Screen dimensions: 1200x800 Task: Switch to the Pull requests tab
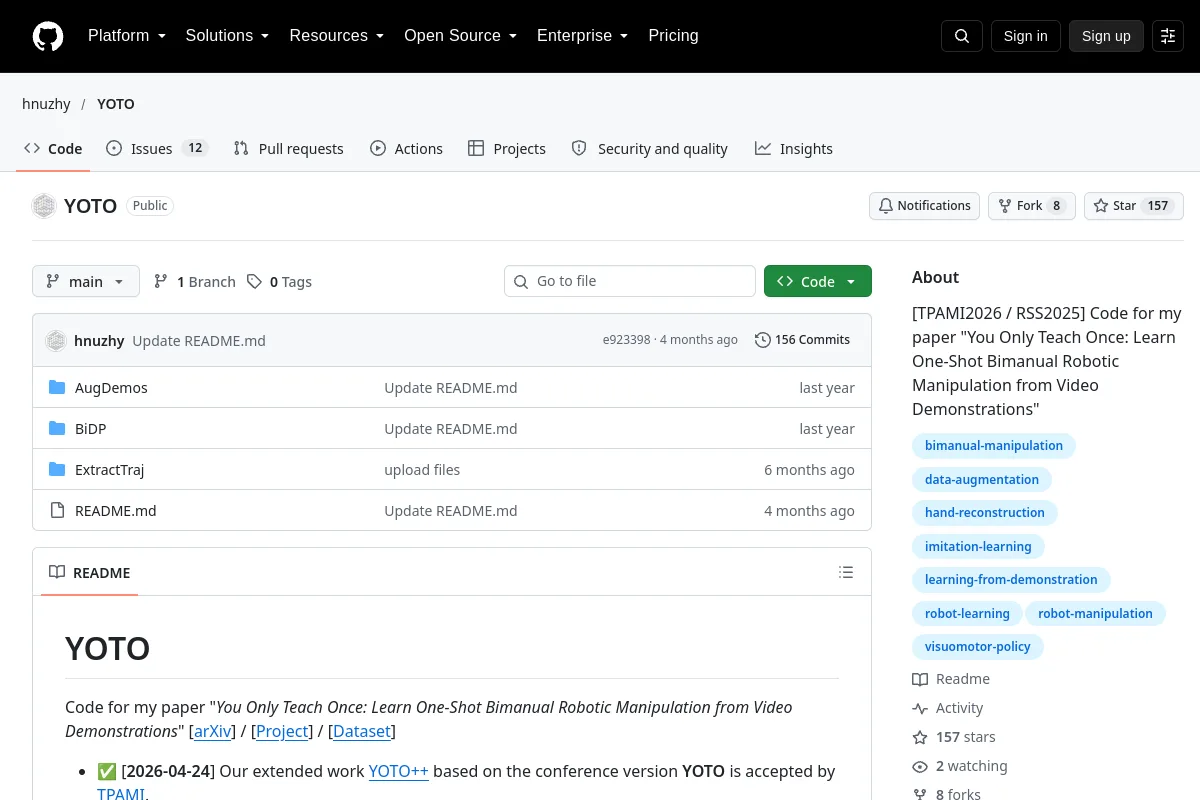point(288,149)
